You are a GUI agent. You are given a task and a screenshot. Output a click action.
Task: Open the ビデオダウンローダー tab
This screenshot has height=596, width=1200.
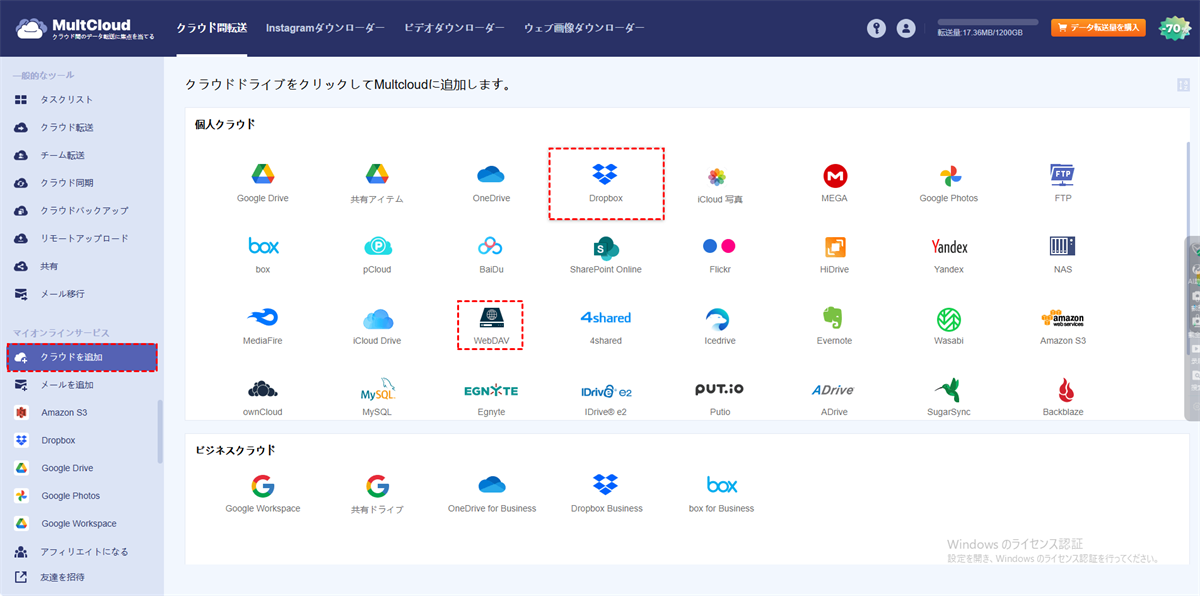point(454,28)
